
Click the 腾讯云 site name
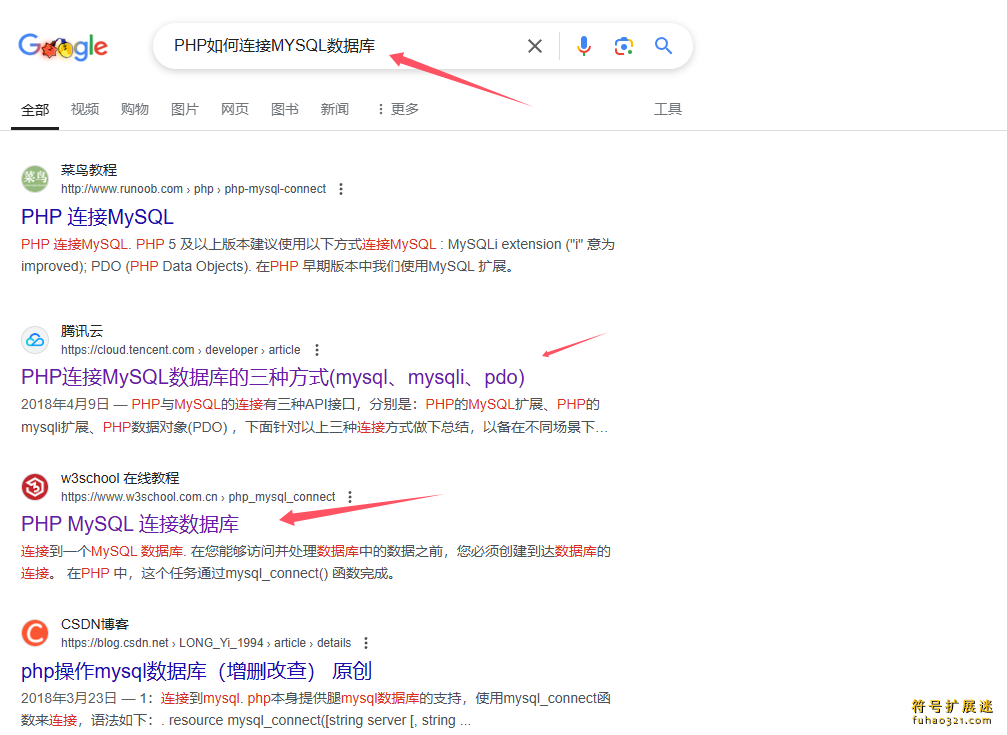82,332
